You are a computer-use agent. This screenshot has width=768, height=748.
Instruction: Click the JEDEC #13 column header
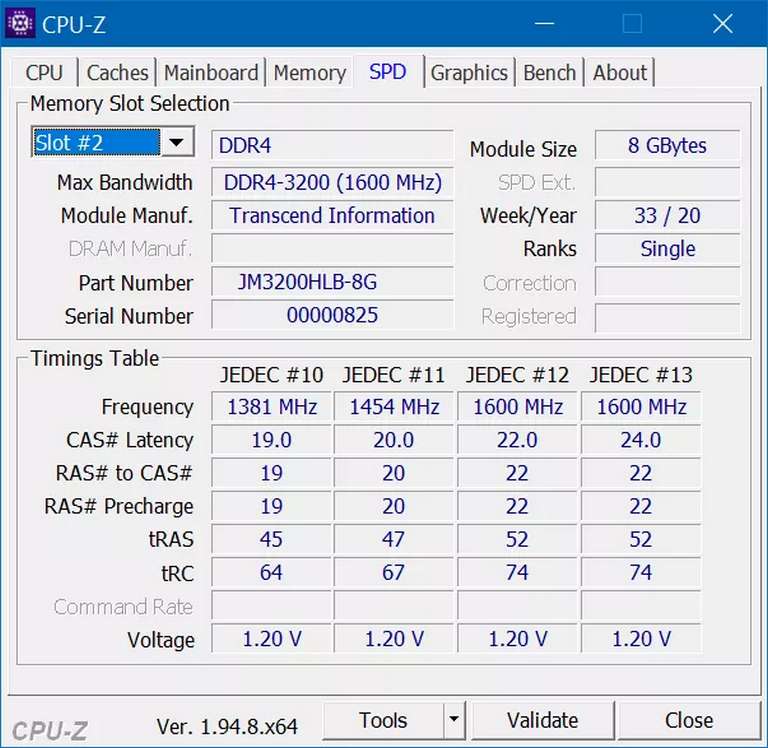pos(641,375)
